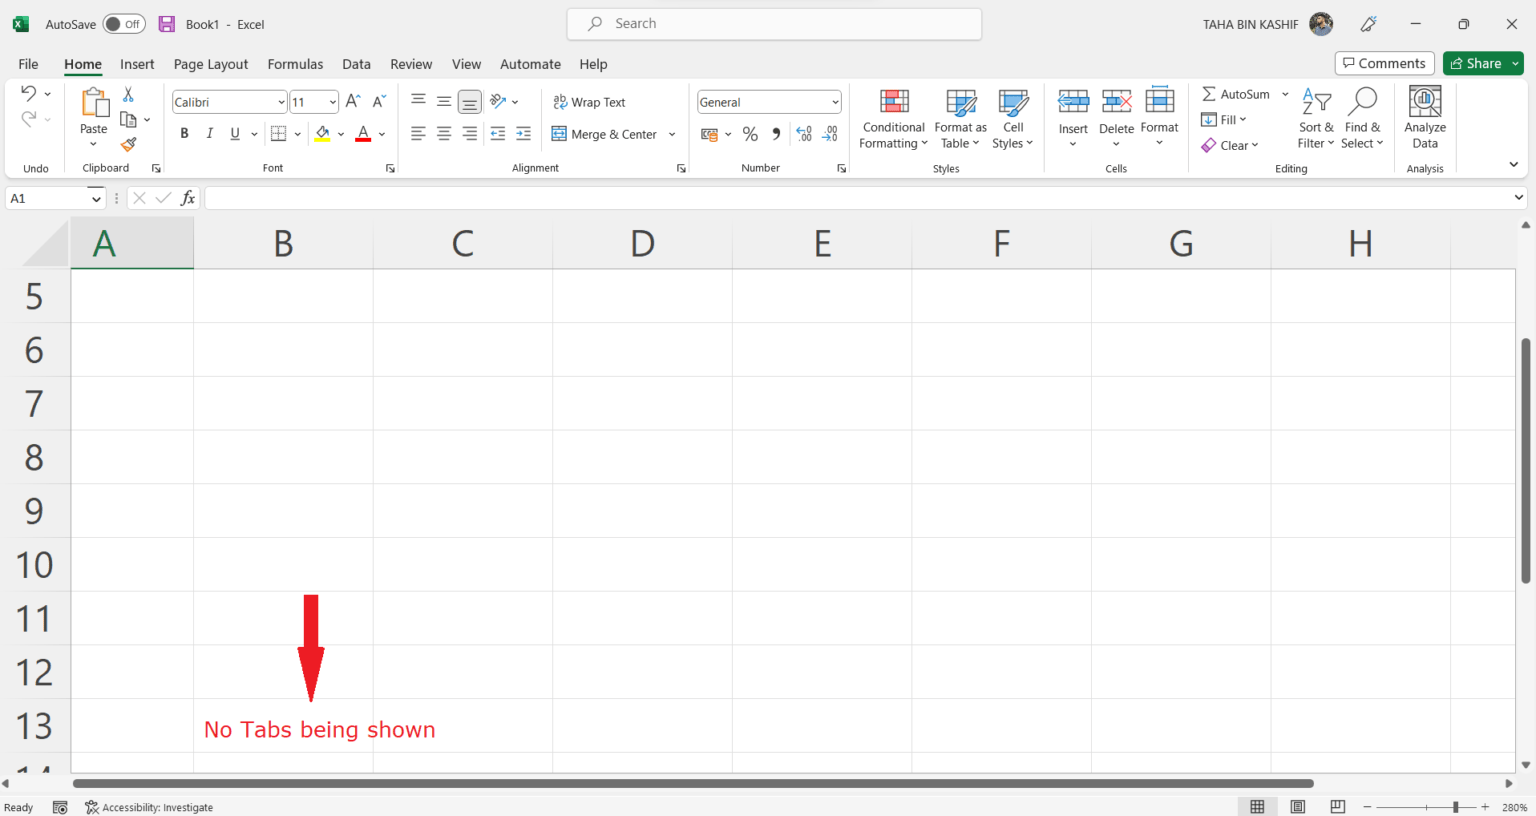The image size is (1536, 816).
Task: Select the Format Painter icon
Action: [128, 144]
